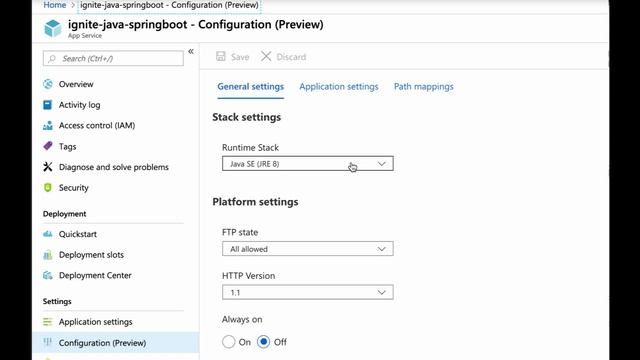Click the Deployment Center icon
This screenshot has height=360, width=640.
pyautogui.click(x=48, y=276)
